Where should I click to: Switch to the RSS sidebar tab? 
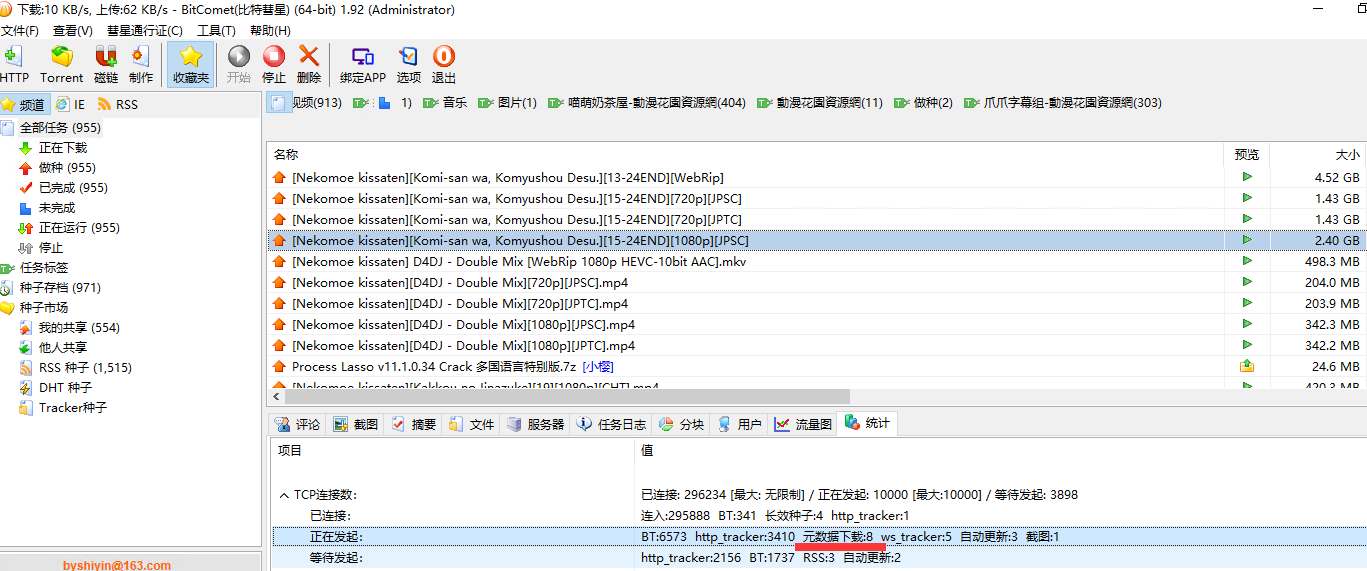pos(118,104)
